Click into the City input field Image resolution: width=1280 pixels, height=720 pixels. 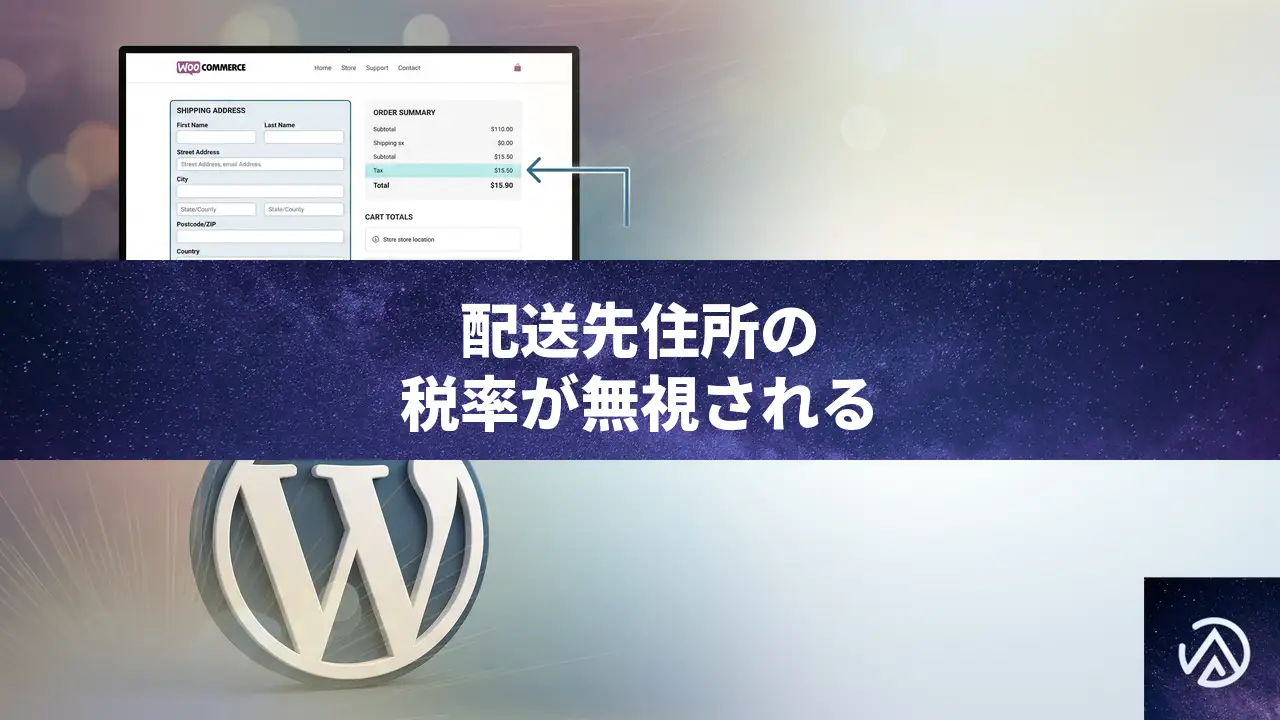click(260, 191)
